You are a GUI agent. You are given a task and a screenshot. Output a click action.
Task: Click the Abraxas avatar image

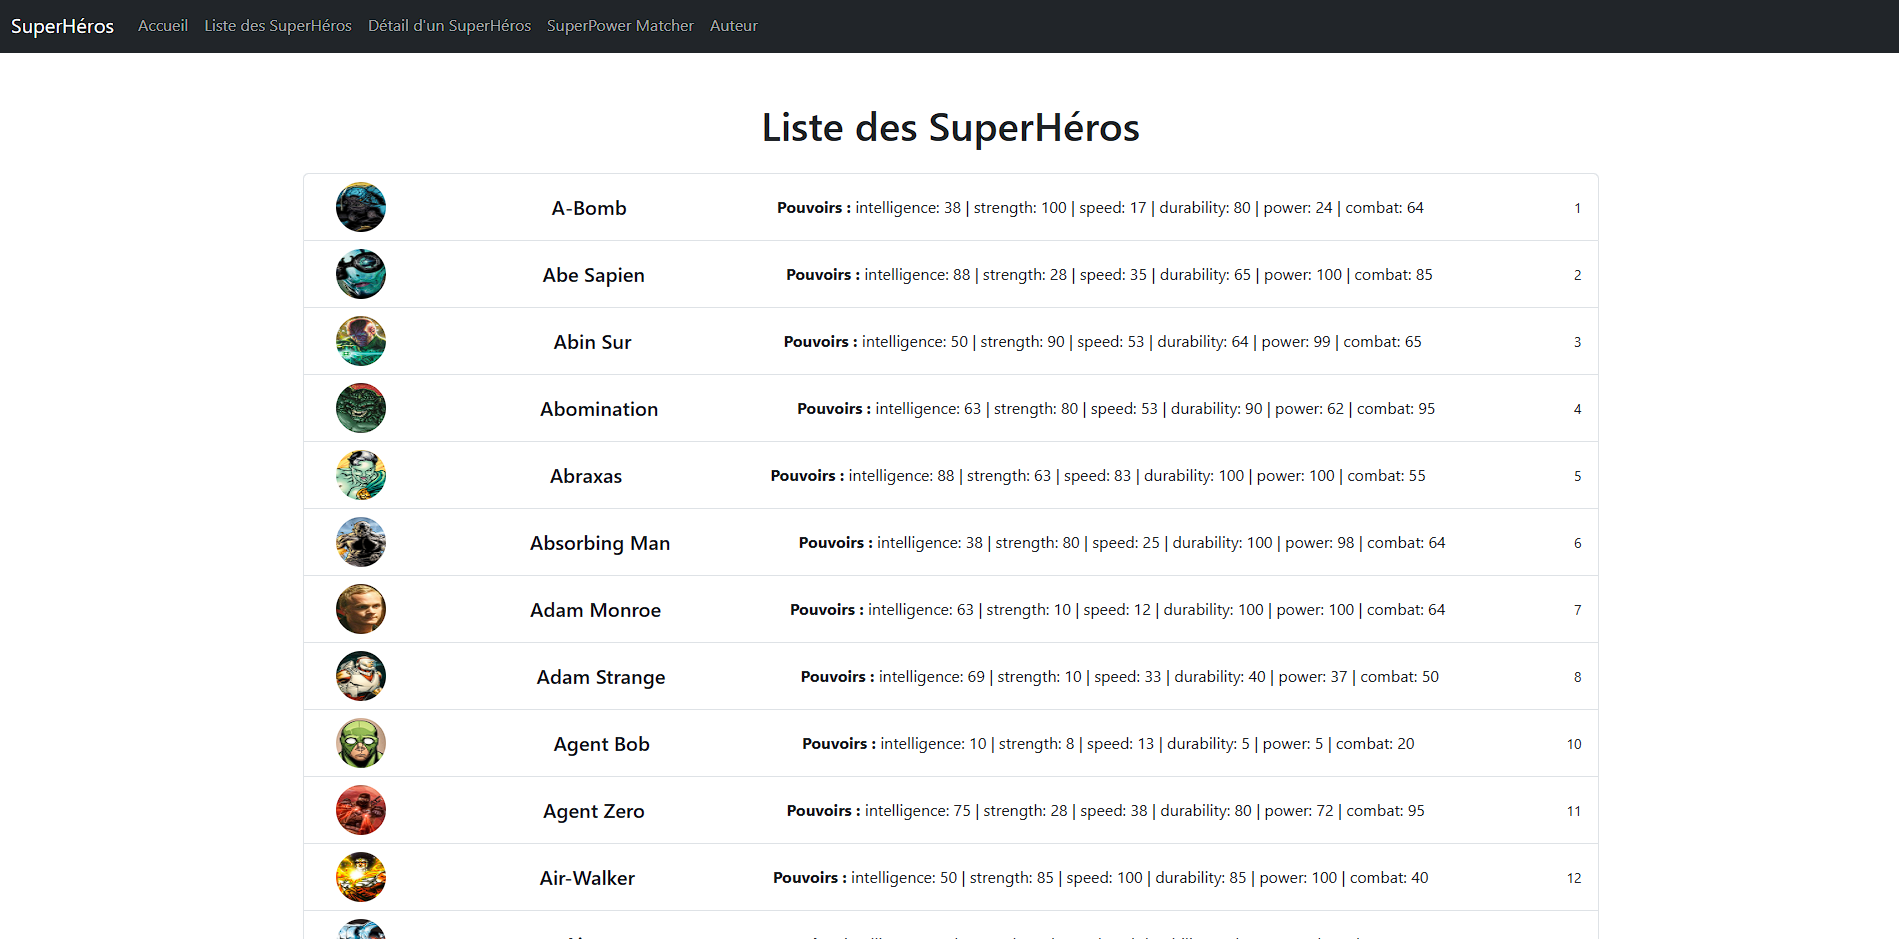(360, 475)
